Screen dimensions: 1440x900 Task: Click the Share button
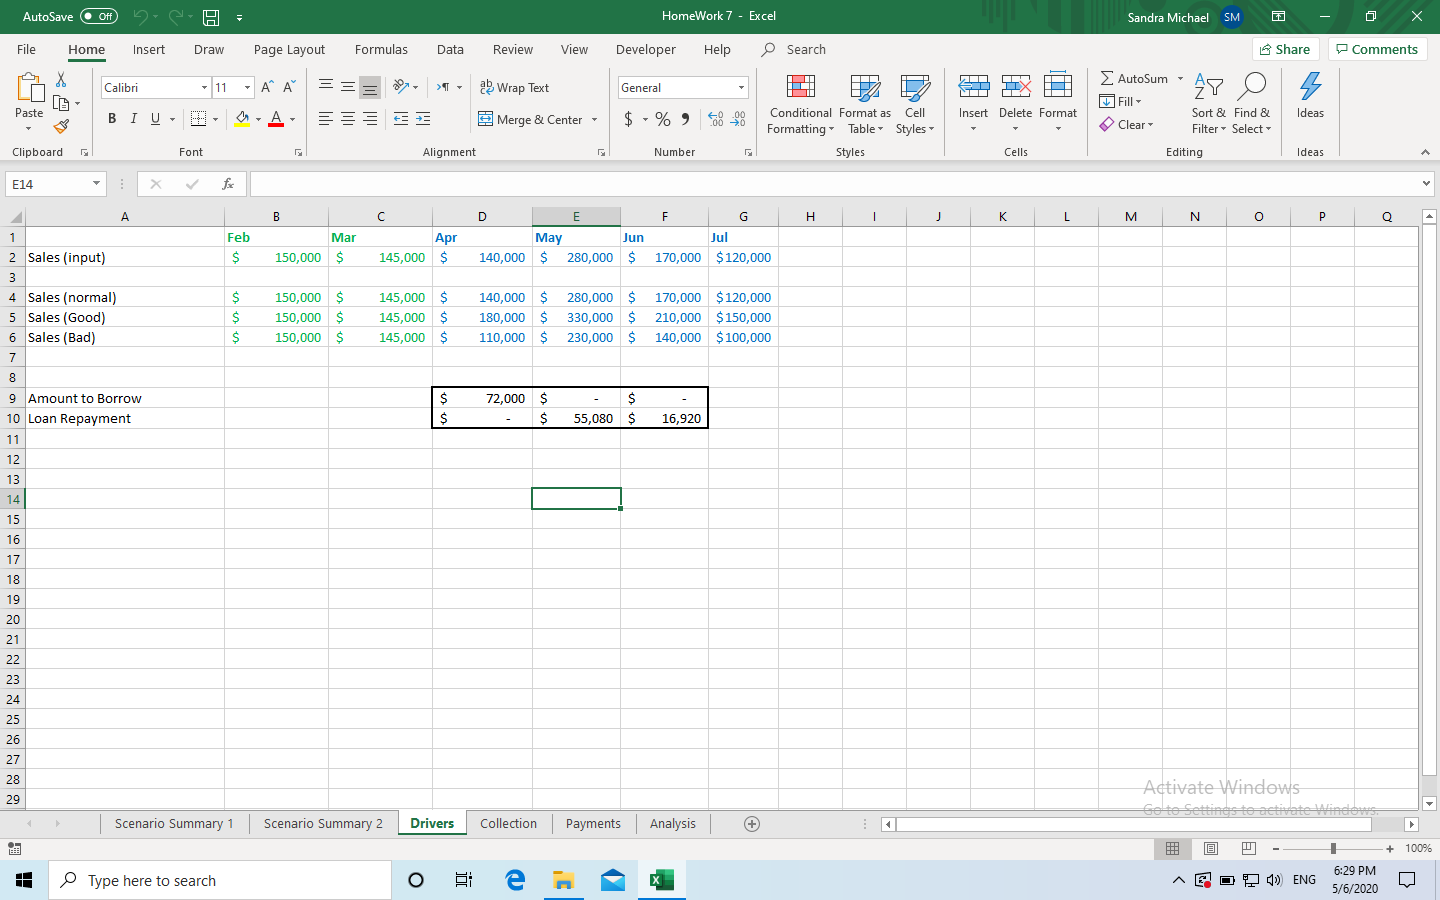point(1285,48)
